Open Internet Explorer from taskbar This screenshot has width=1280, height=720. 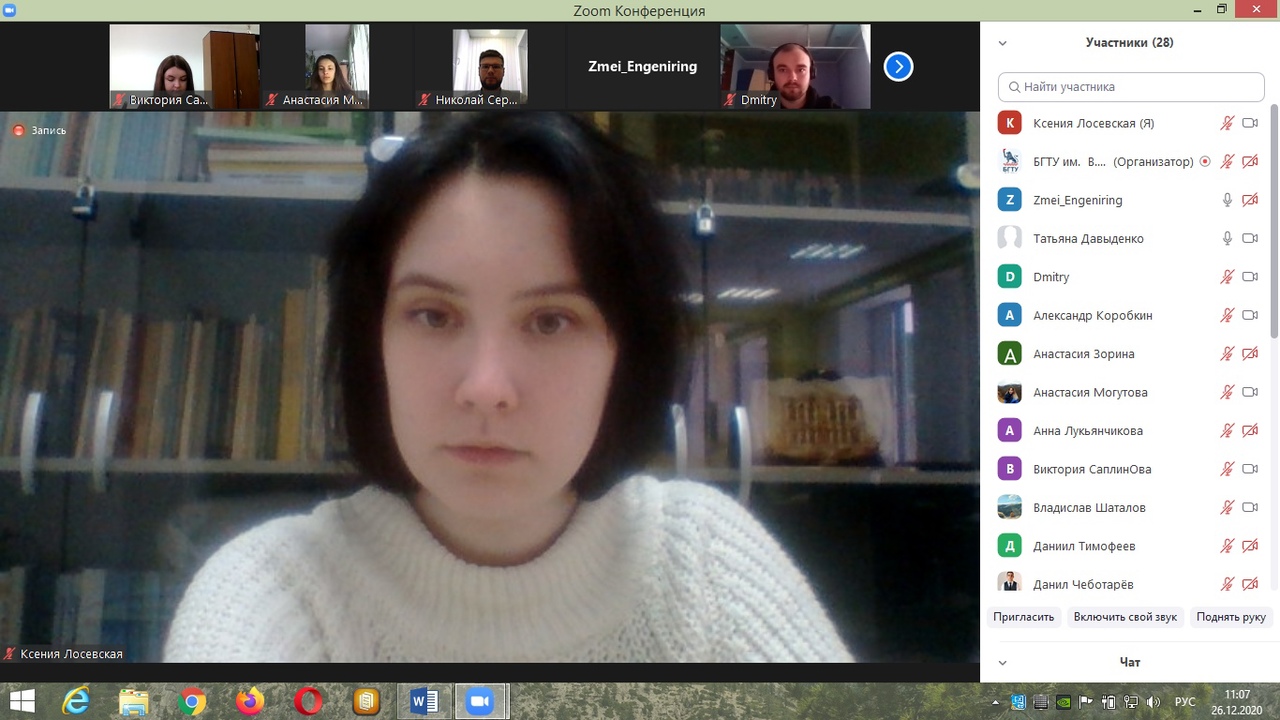point(75,702)
